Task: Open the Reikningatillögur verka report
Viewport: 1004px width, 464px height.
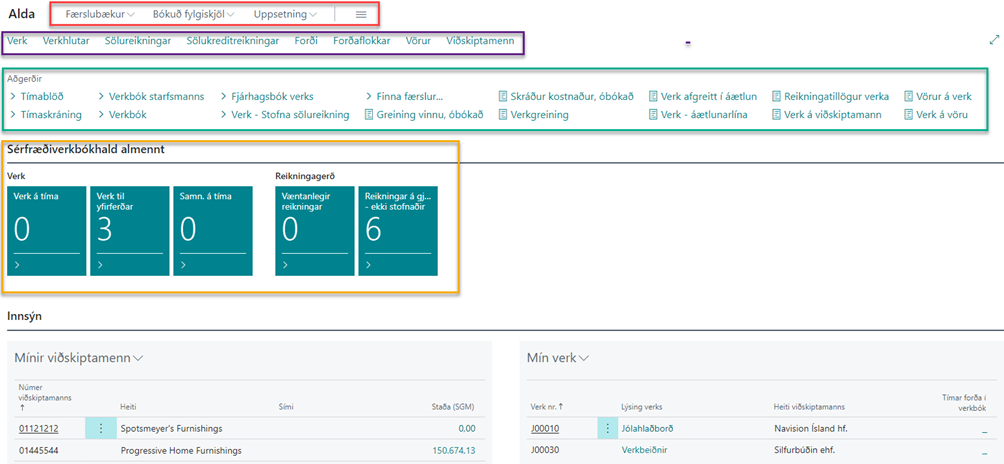Action: [836, 97]
